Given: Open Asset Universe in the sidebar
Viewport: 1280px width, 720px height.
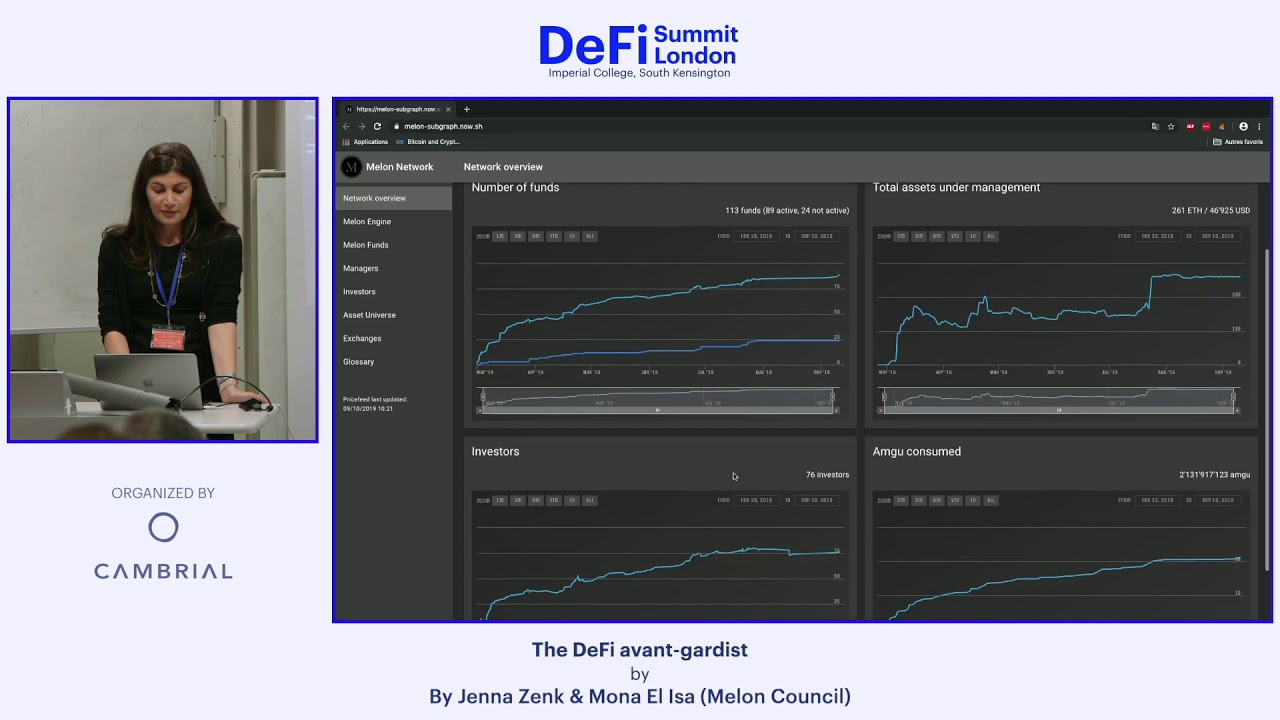Looking at the screenshot, I should [x=394, y=315].
